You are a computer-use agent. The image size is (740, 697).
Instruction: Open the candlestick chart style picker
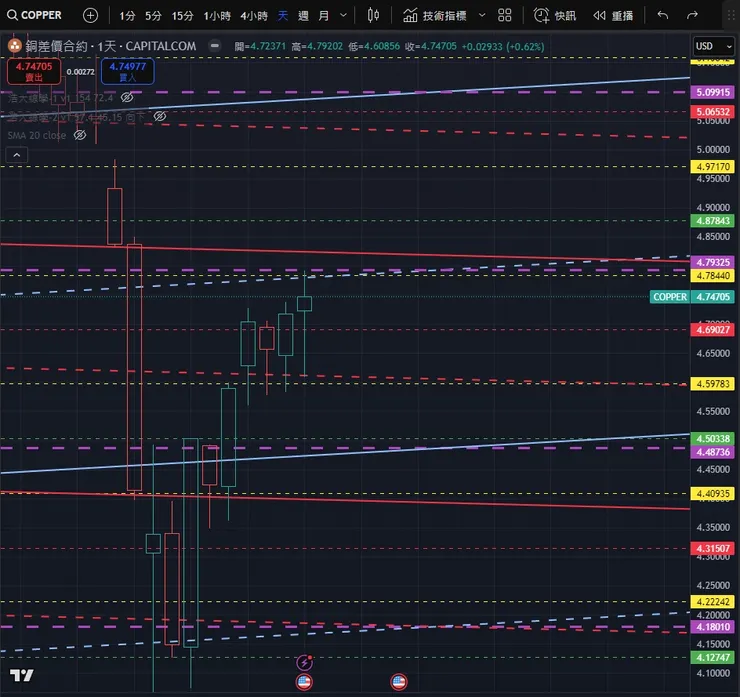point(373,16)
